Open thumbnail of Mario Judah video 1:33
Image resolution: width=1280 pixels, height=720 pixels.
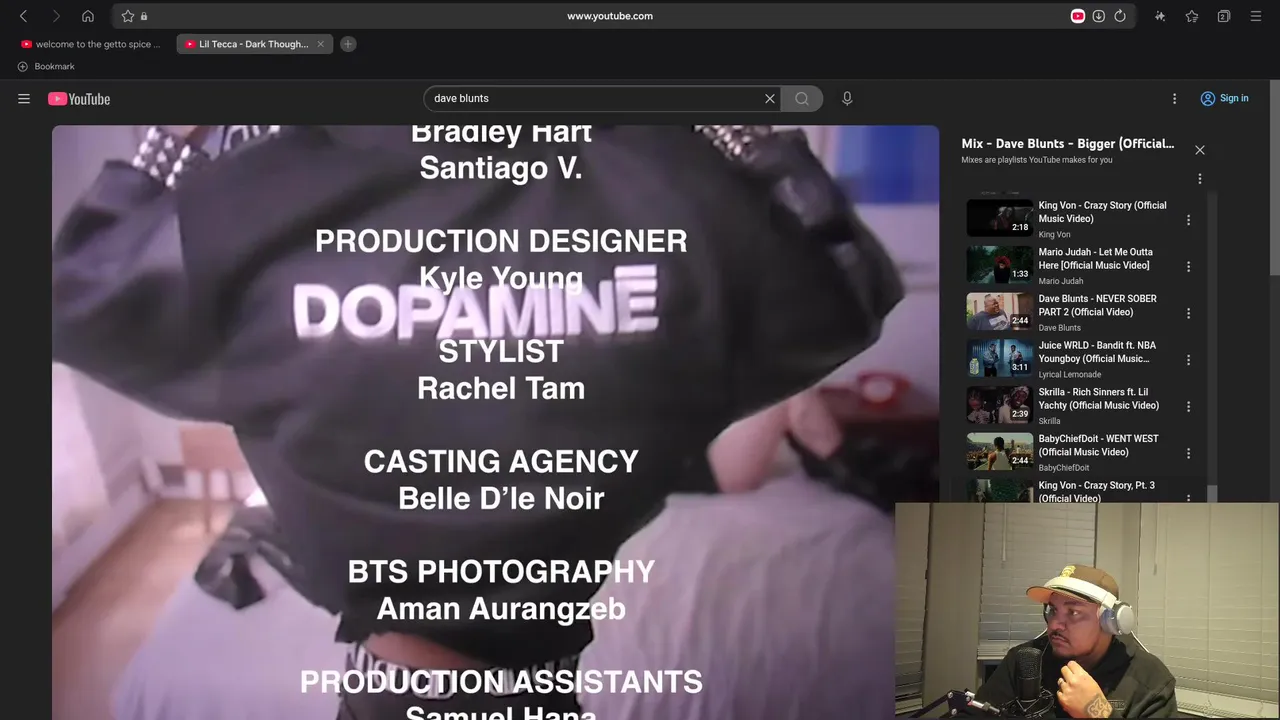click(999, 265)
